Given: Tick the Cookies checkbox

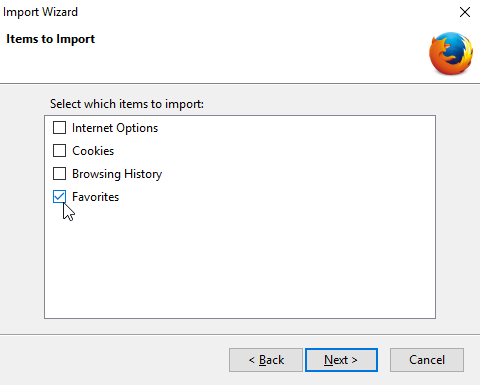Looking at the screenshot, I should (59, 151).
